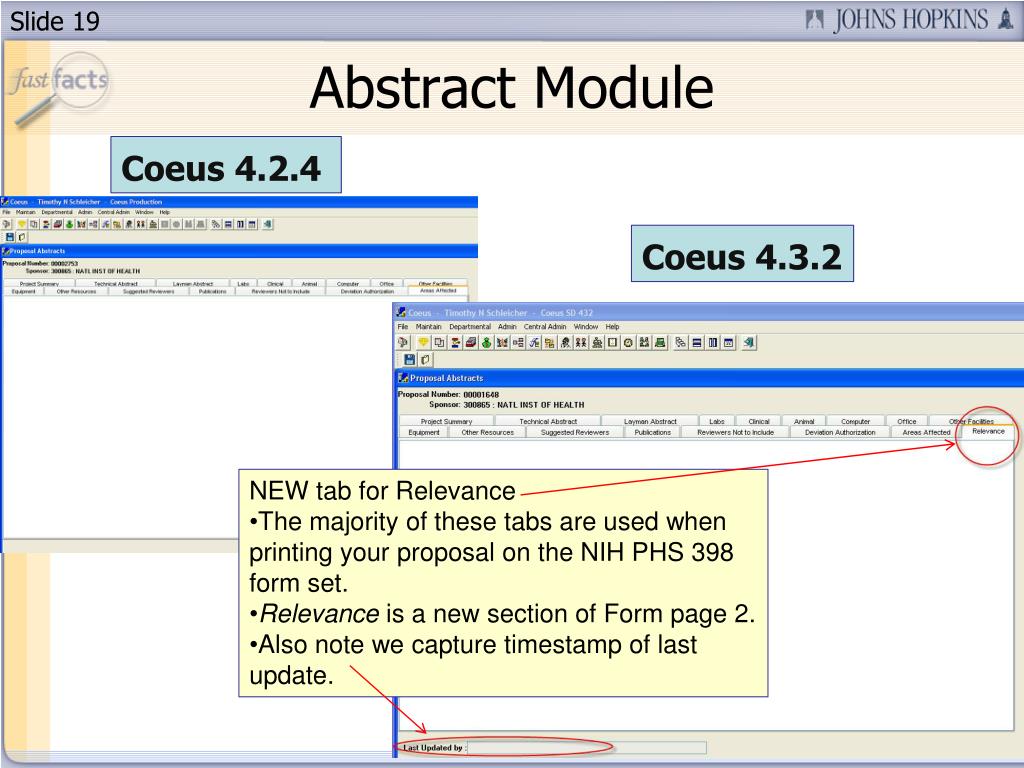The width and height of the screenshot is (1024, 768).
Task: Click the papers icon beside Save in Coeus 4.3.2
Action: [425, 359]
